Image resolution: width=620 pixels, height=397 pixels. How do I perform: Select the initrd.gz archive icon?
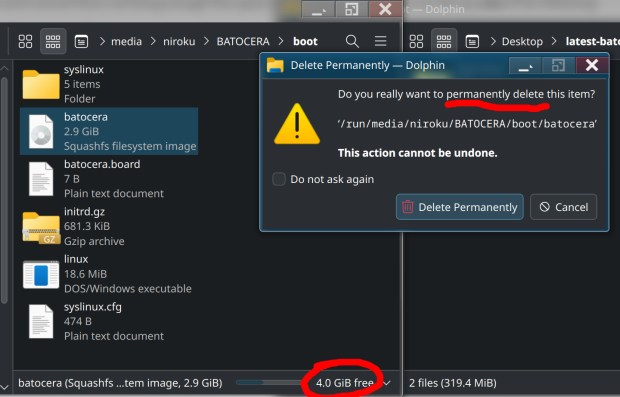tap(41, 227)
